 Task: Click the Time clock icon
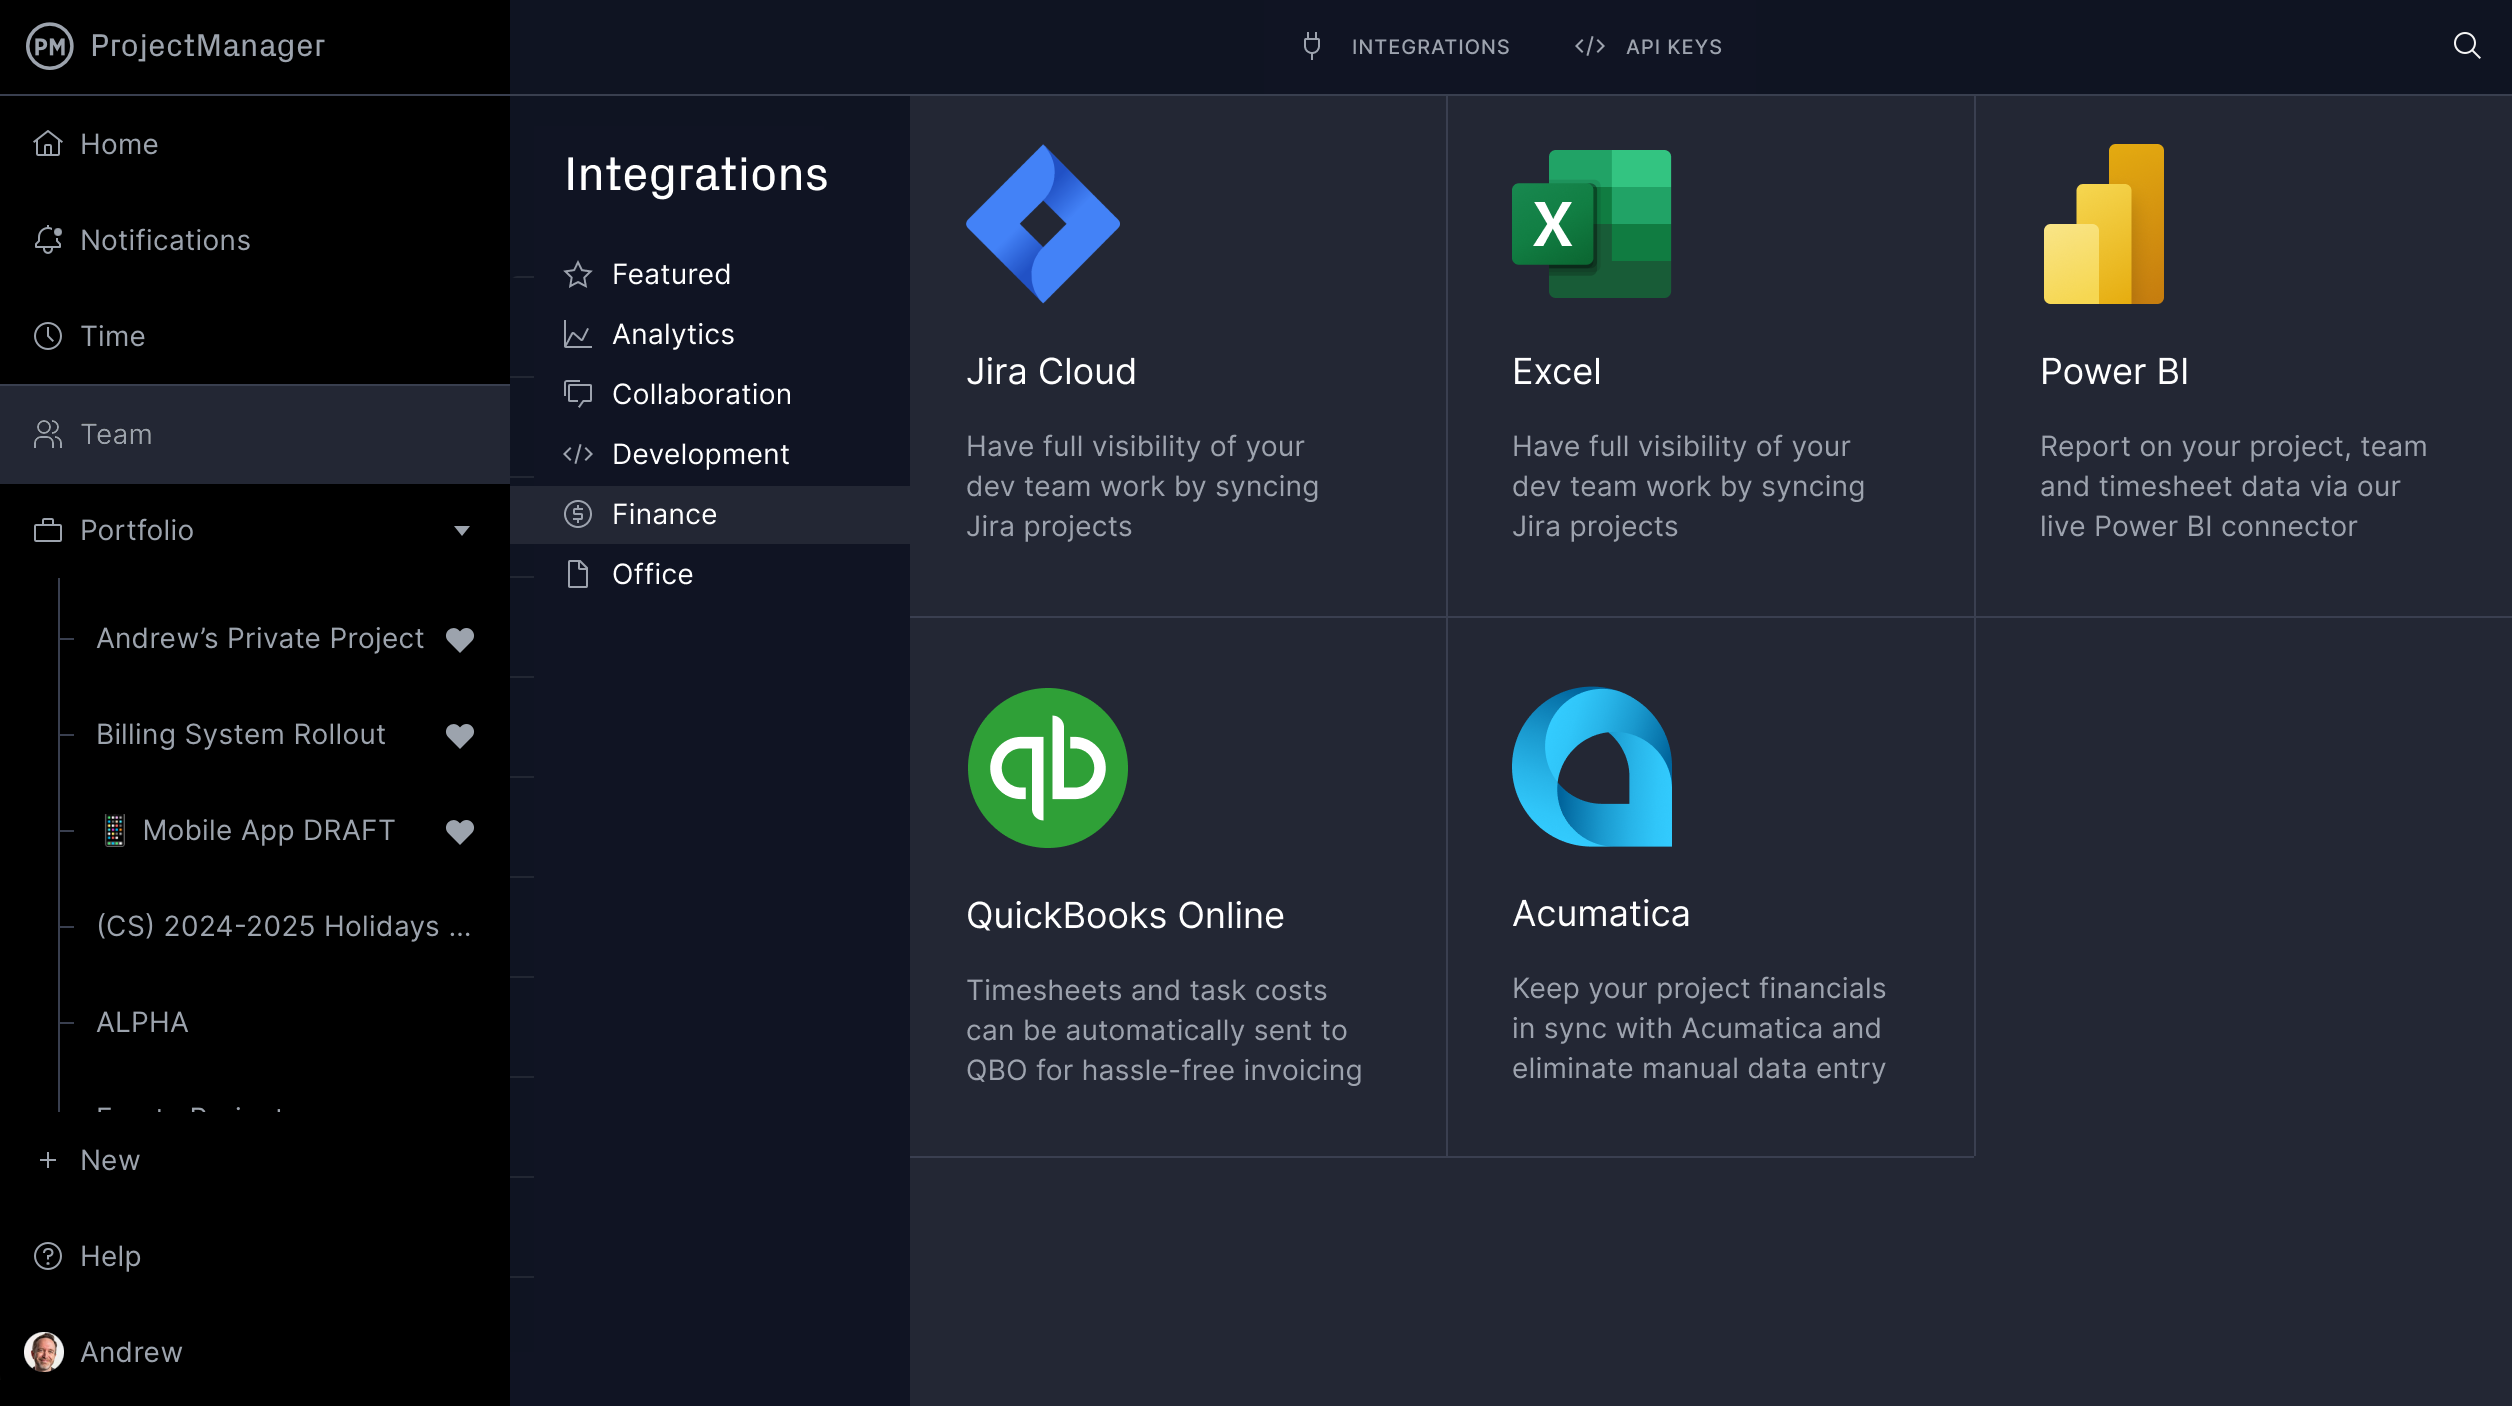pyautogui.click(x=48, y=336)
